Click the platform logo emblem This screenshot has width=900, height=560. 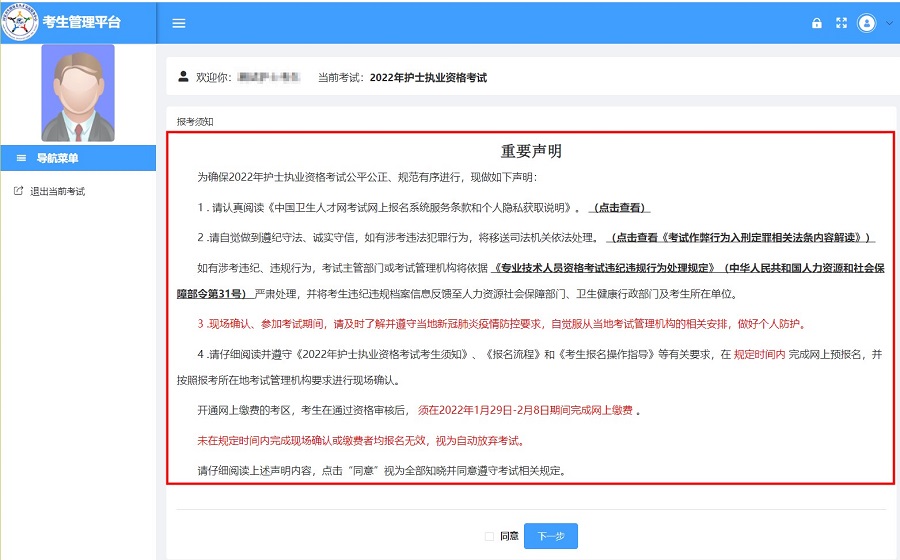(20, 22)
